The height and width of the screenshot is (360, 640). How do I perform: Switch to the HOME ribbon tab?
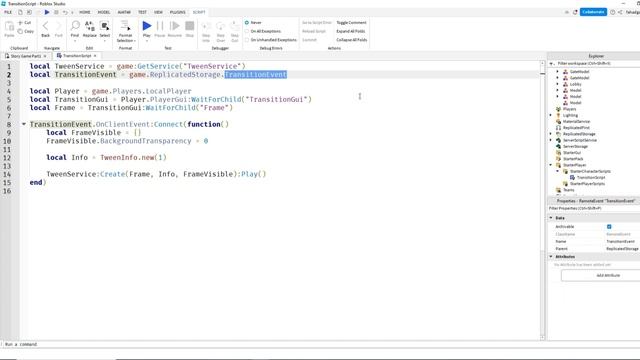tap(85, 12)
